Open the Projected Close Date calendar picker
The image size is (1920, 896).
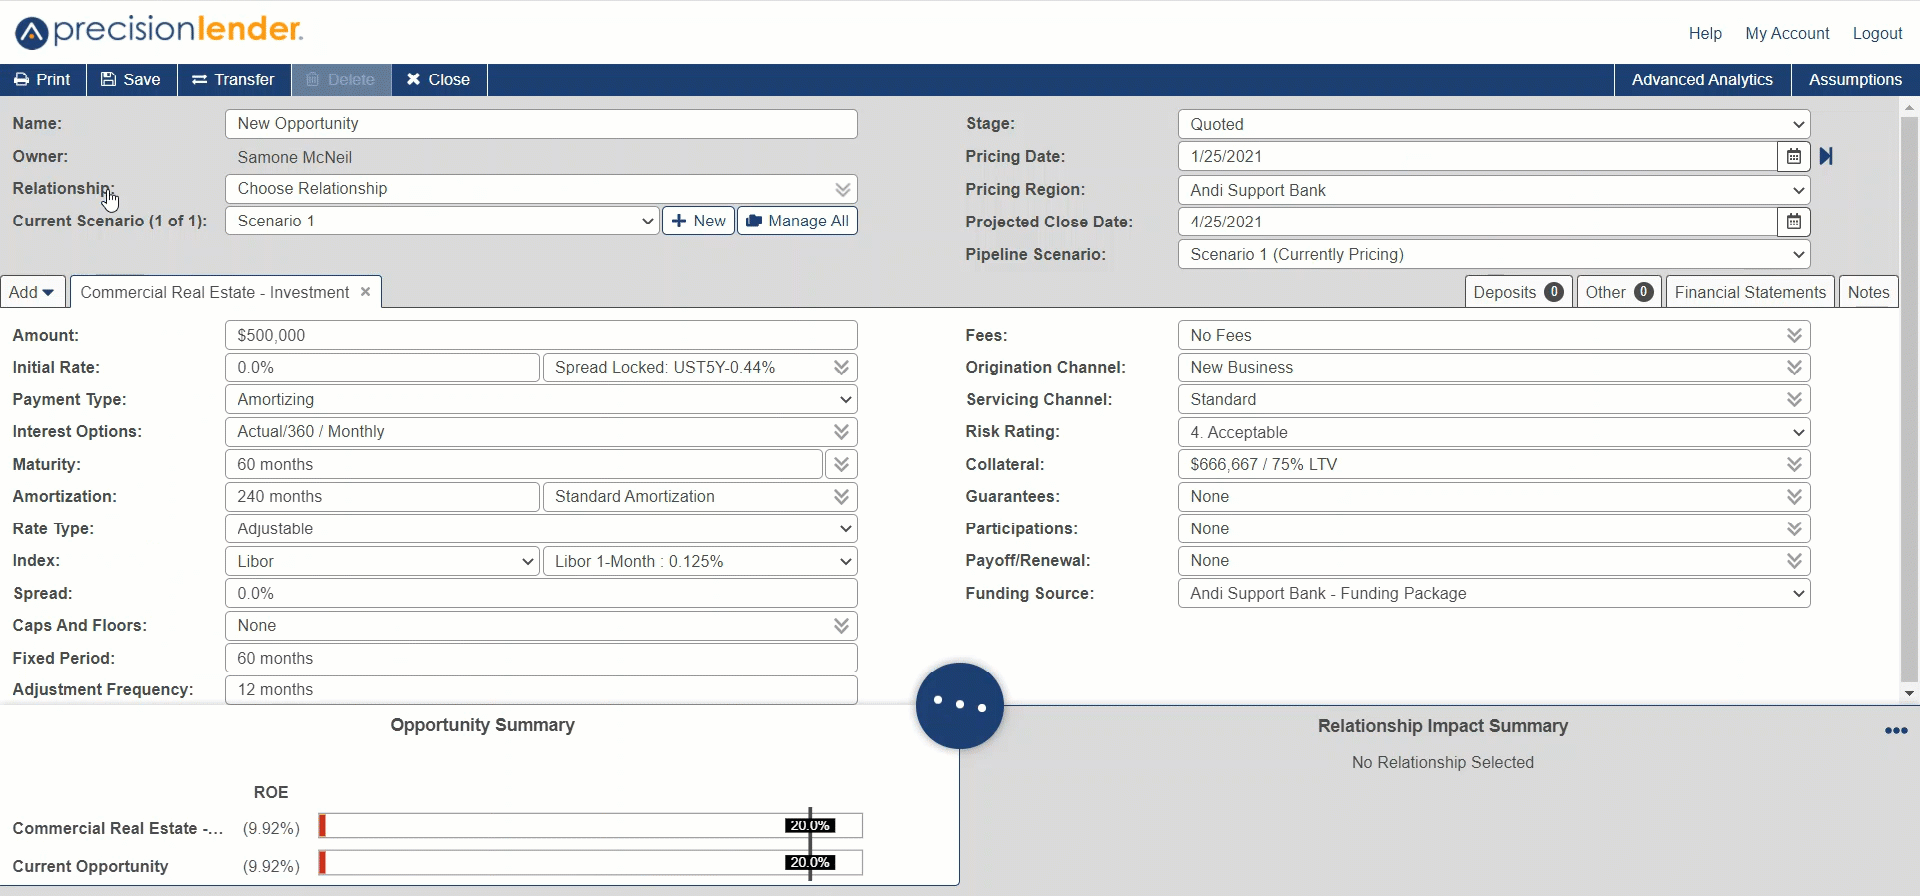1794,222
